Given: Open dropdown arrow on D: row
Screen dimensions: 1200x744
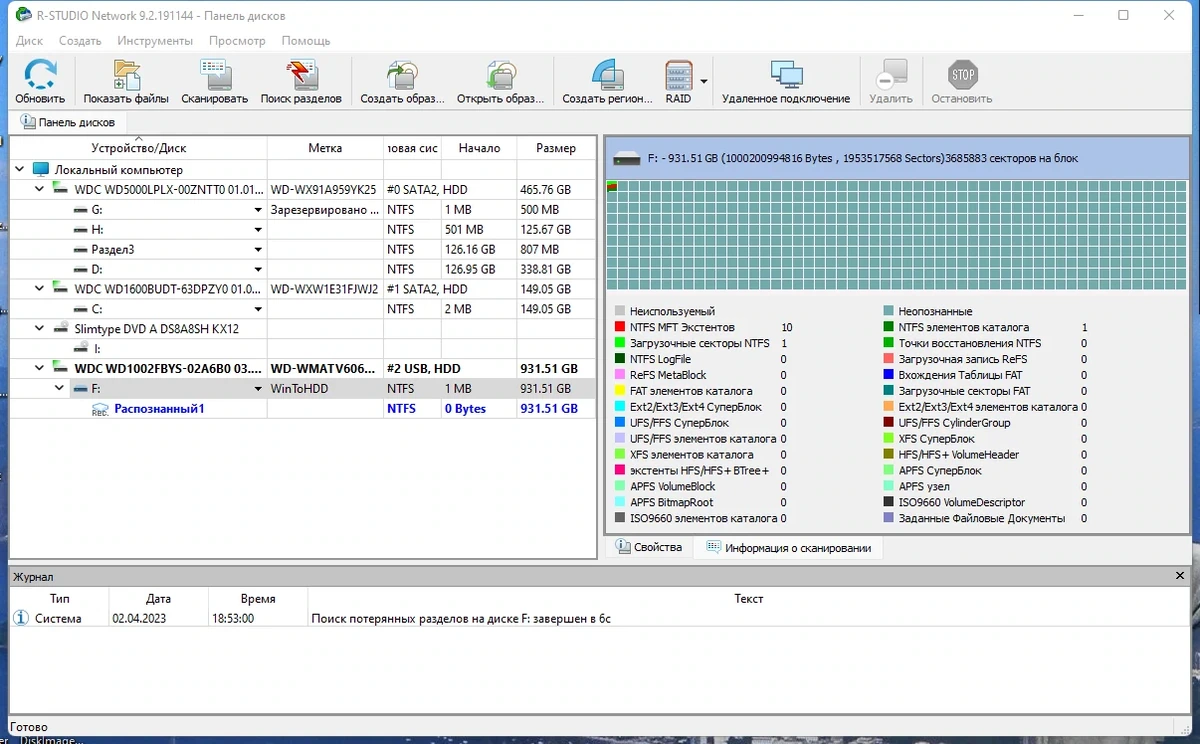Looking at the screenshot, I should [x=258, y=270].
